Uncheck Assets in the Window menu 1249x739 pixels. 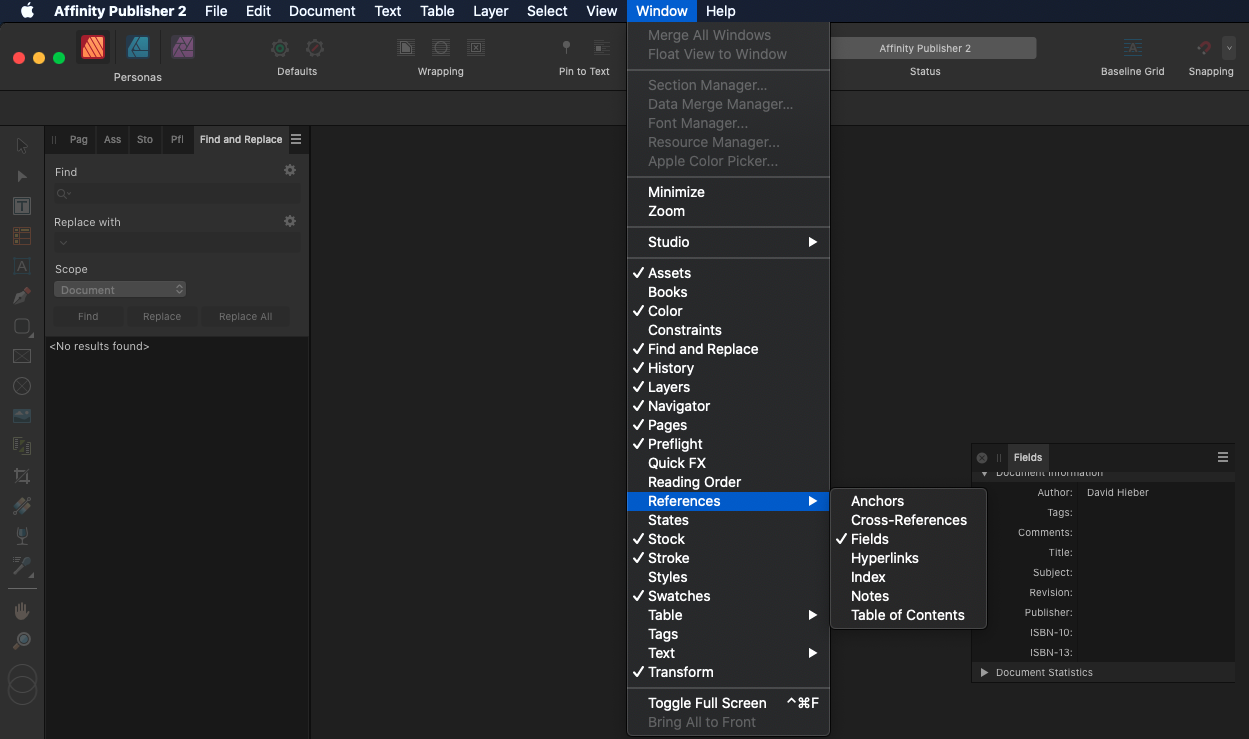[x=728, y=273]
